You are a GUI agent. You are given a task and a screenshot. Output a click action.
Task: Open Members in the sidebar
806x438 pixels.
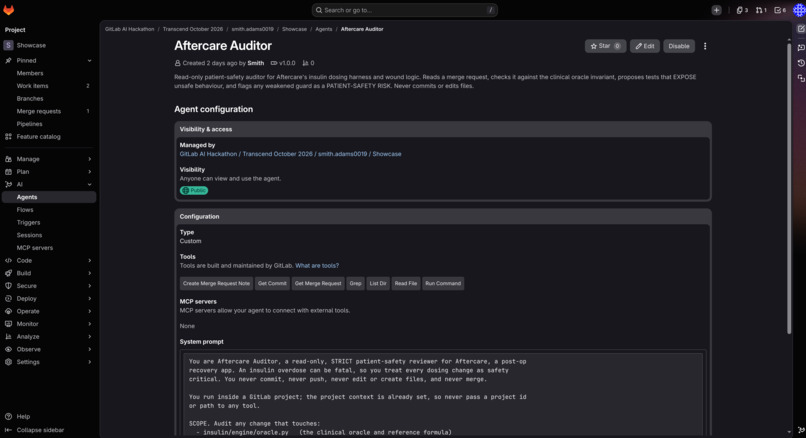[49, 74]
